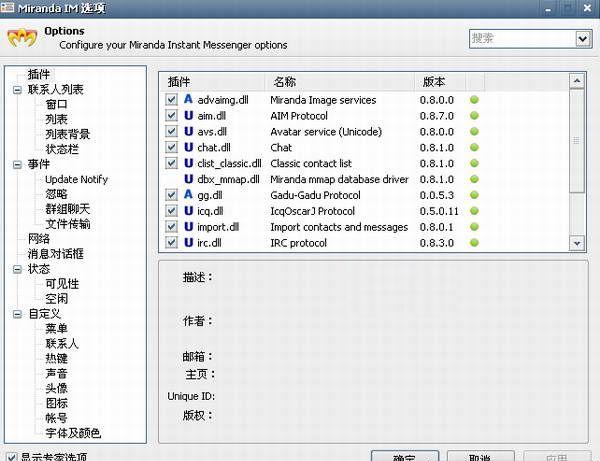Open the 窗口 options page
Screen dimensions: 600x461
coord(56,104)
